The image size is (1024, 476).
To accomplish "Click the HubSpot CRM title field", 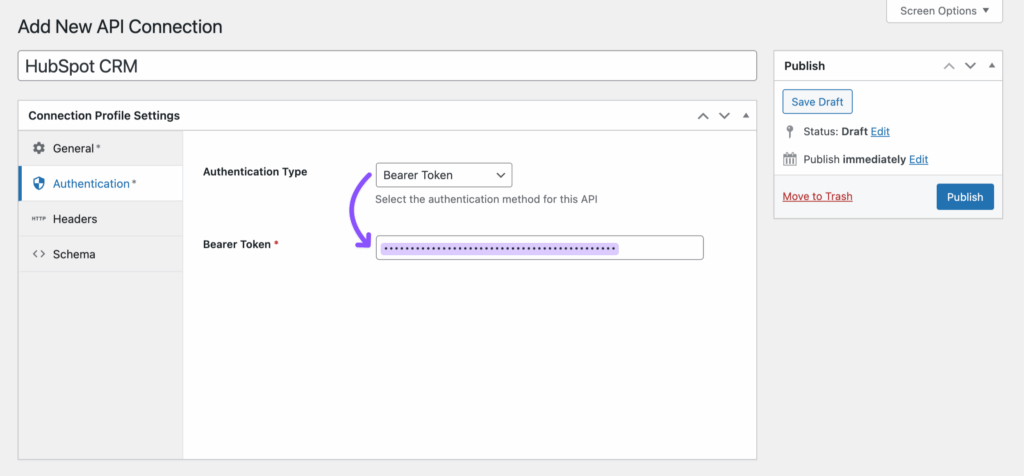I will pyautogui.click(x=387, y=66).
